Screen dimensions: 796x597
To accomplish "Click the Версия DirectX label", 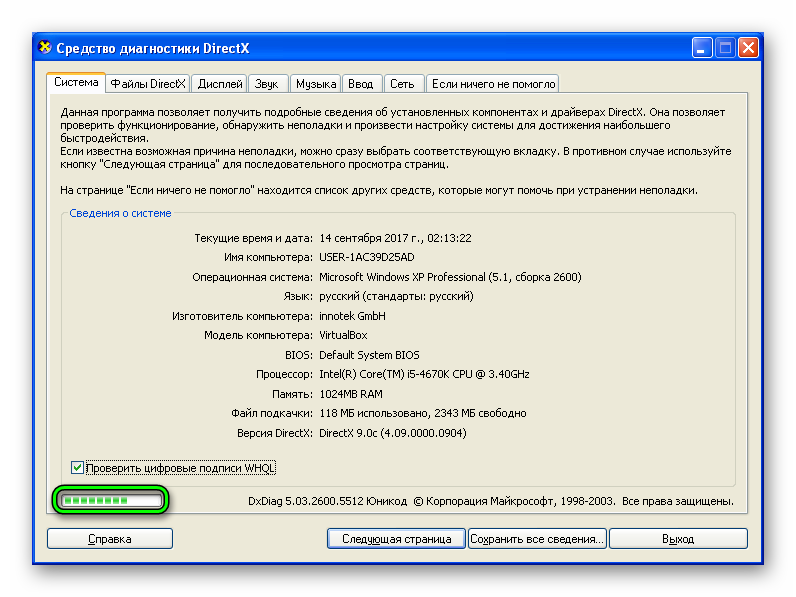I will [275, 433].
